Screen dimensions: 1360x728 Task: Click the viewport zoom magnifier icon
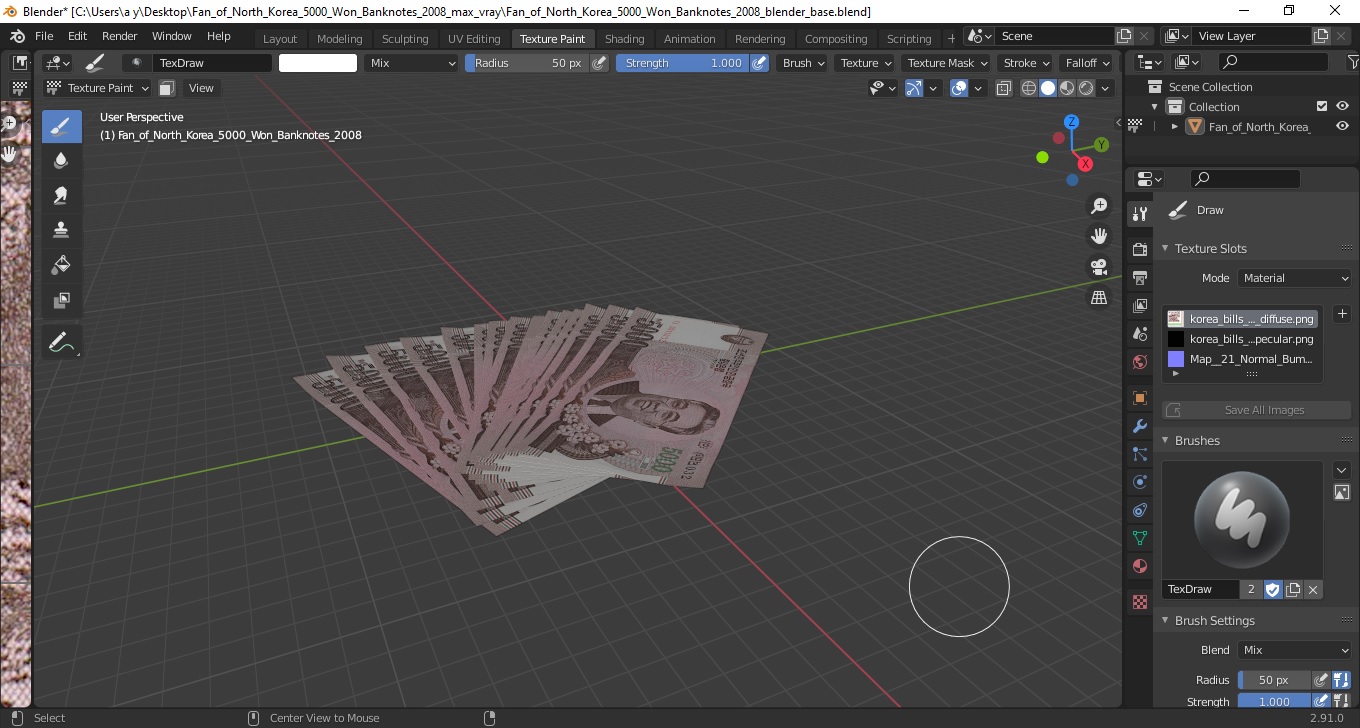click(1099, 206)
